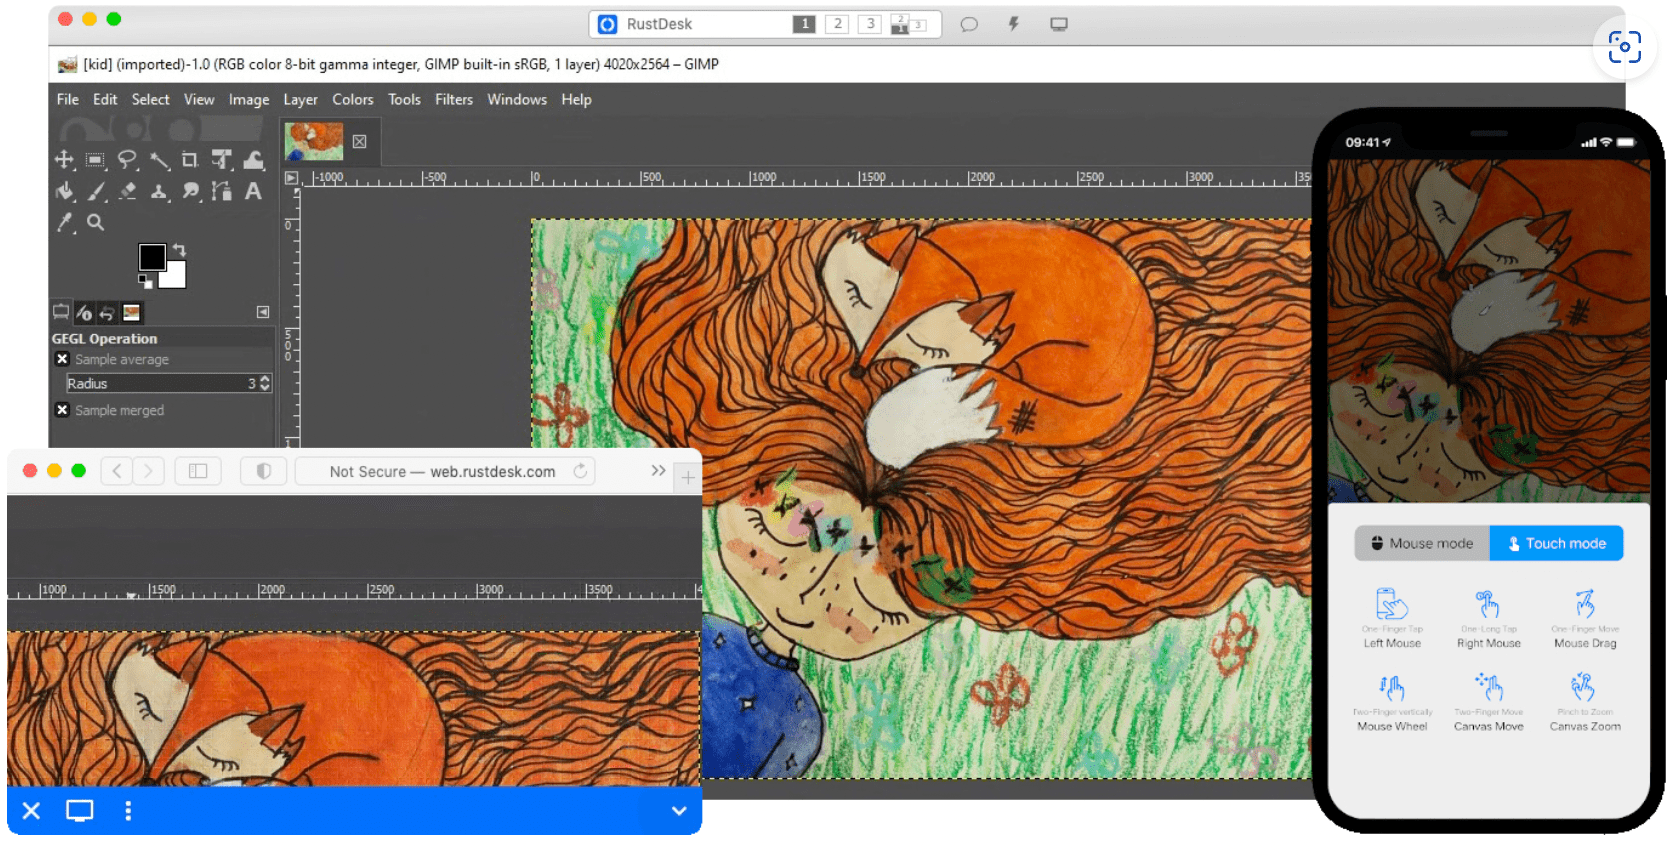Open the Undo History tab

pos(107,313)
